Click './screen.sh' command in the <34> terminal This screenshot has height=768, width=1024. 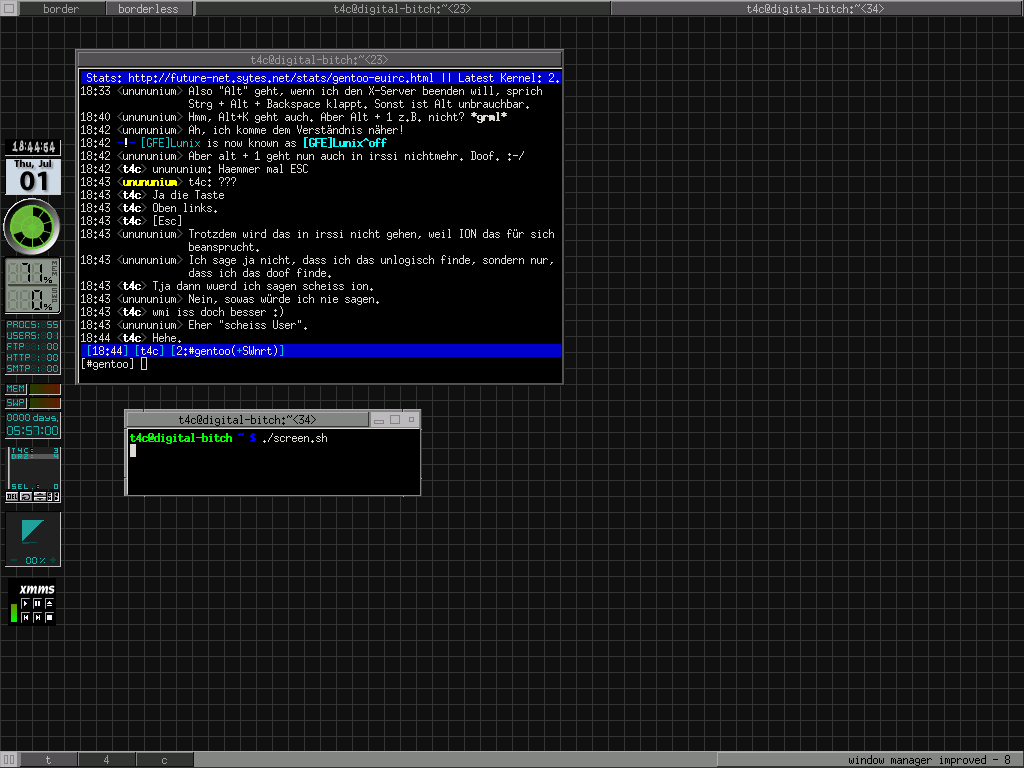pyautogui.click(x=295, y=438)
